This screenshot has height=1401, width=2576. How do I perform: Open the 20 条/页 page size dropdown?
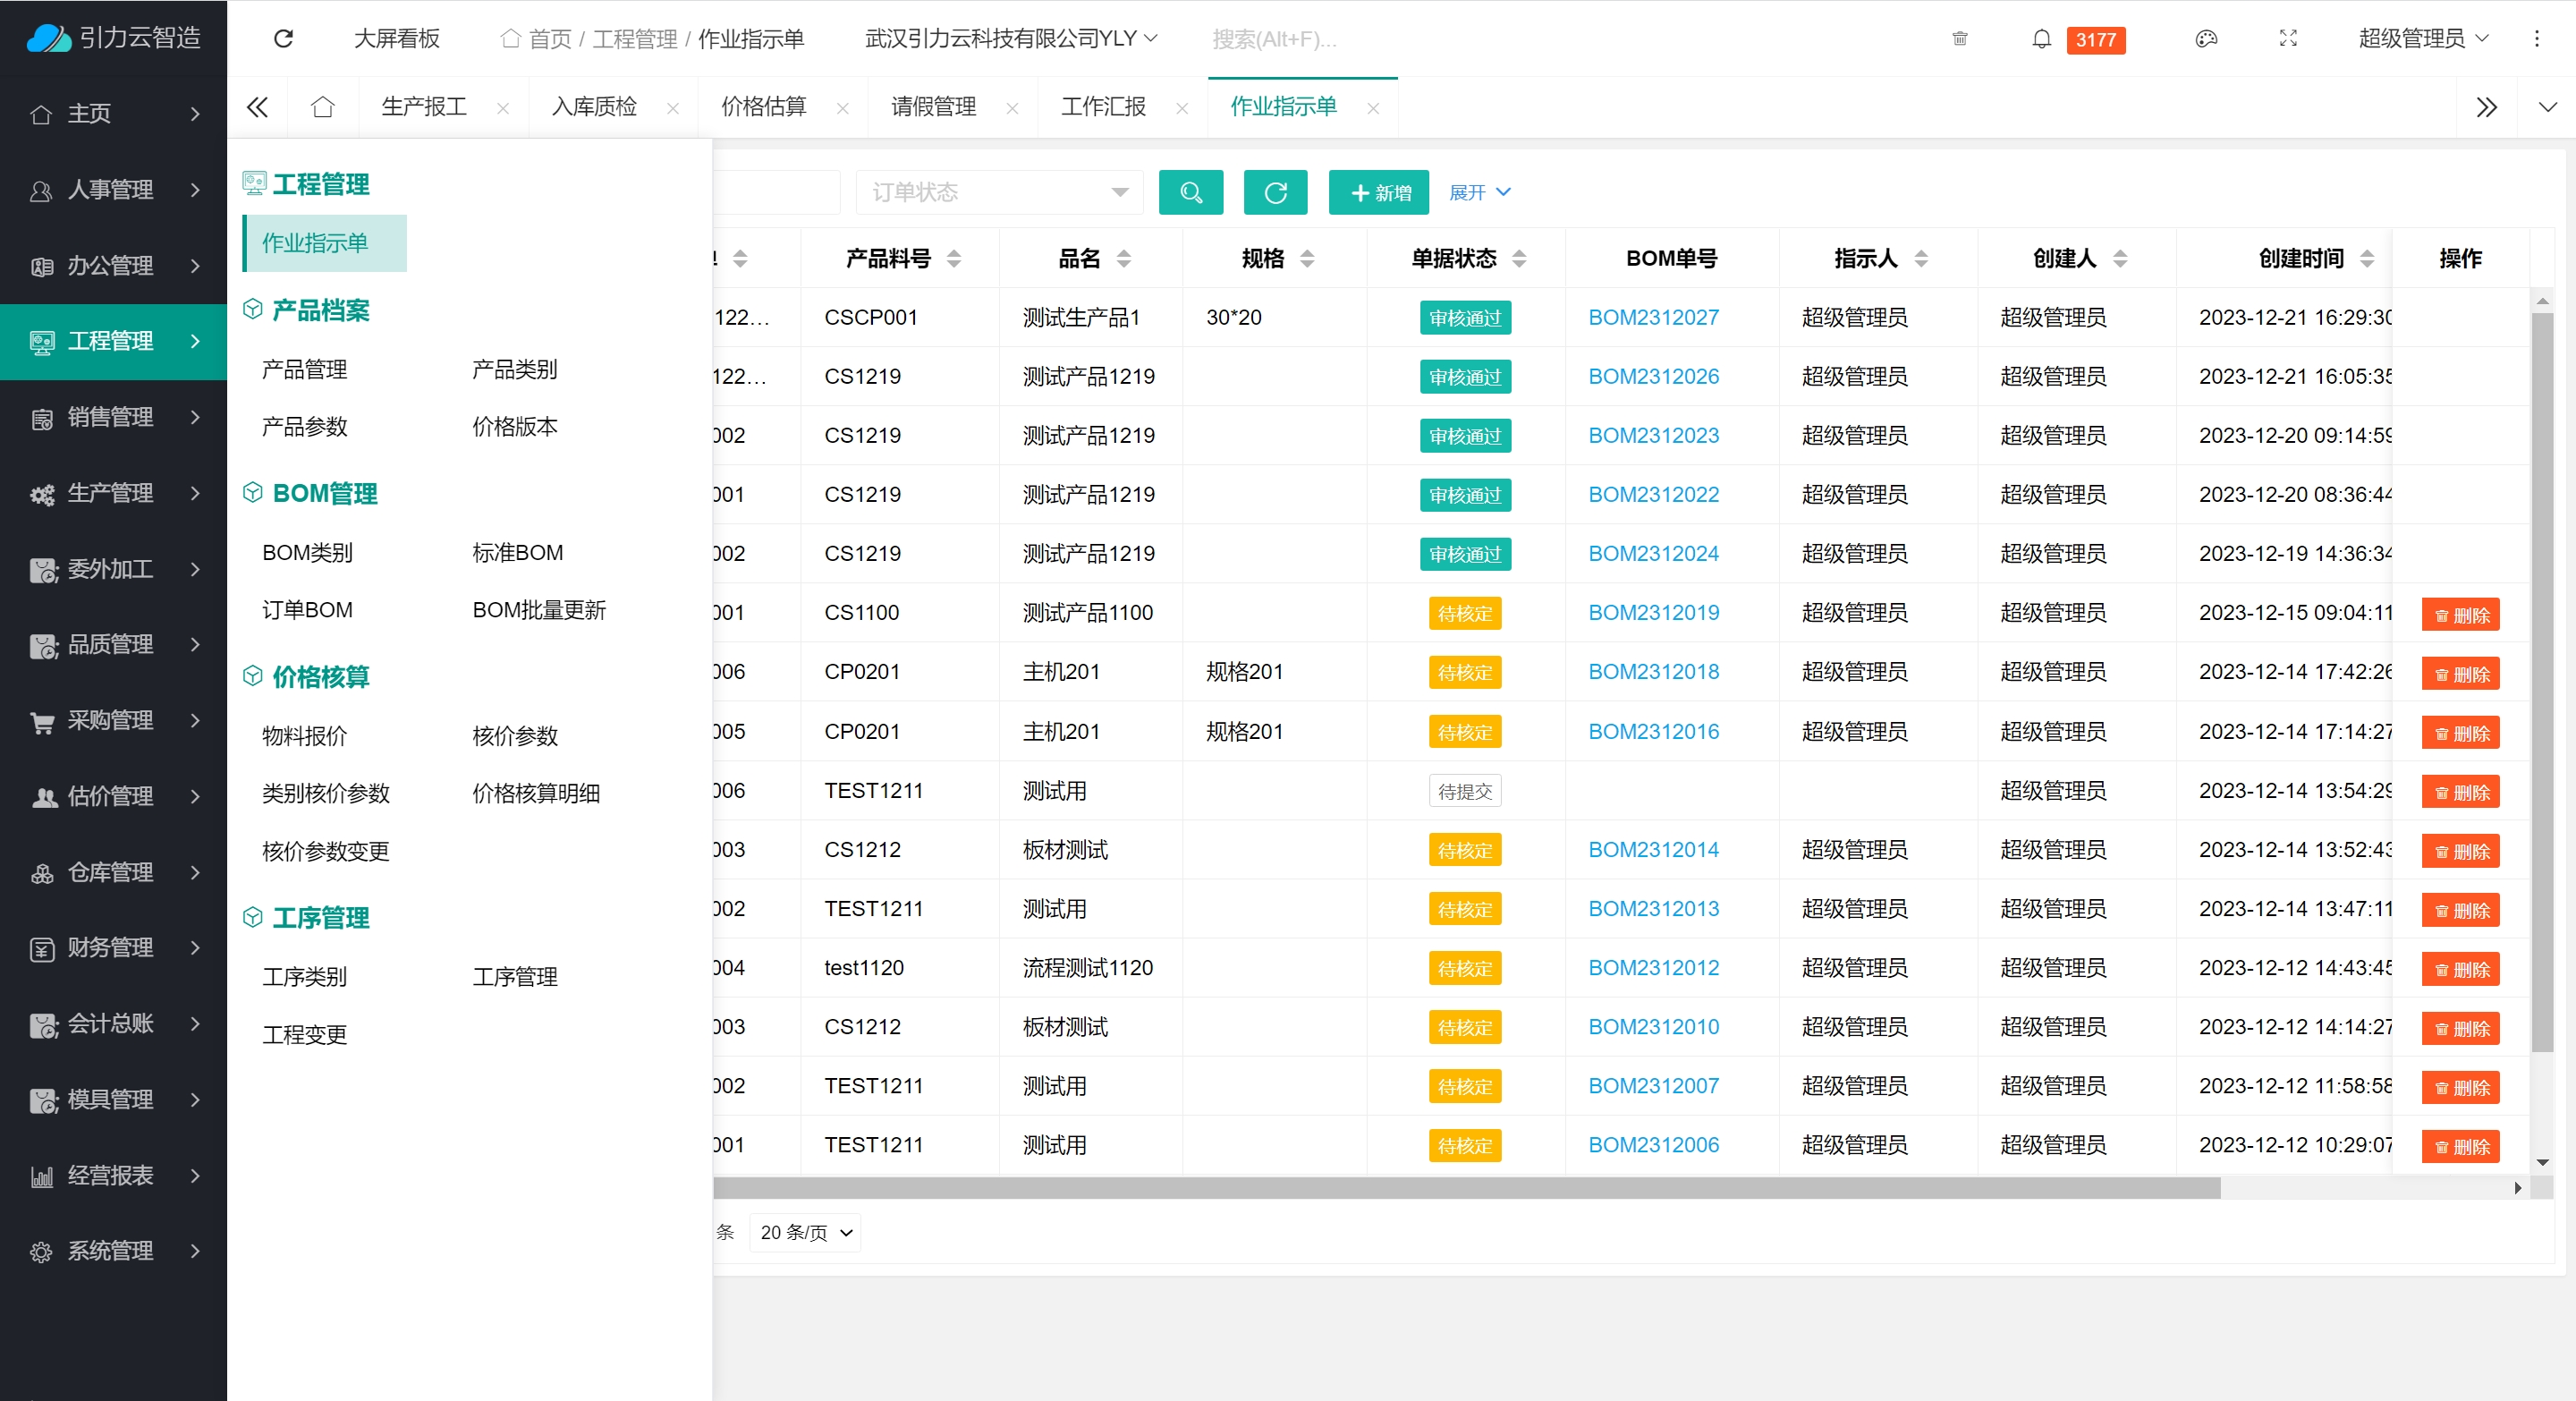805,1232
